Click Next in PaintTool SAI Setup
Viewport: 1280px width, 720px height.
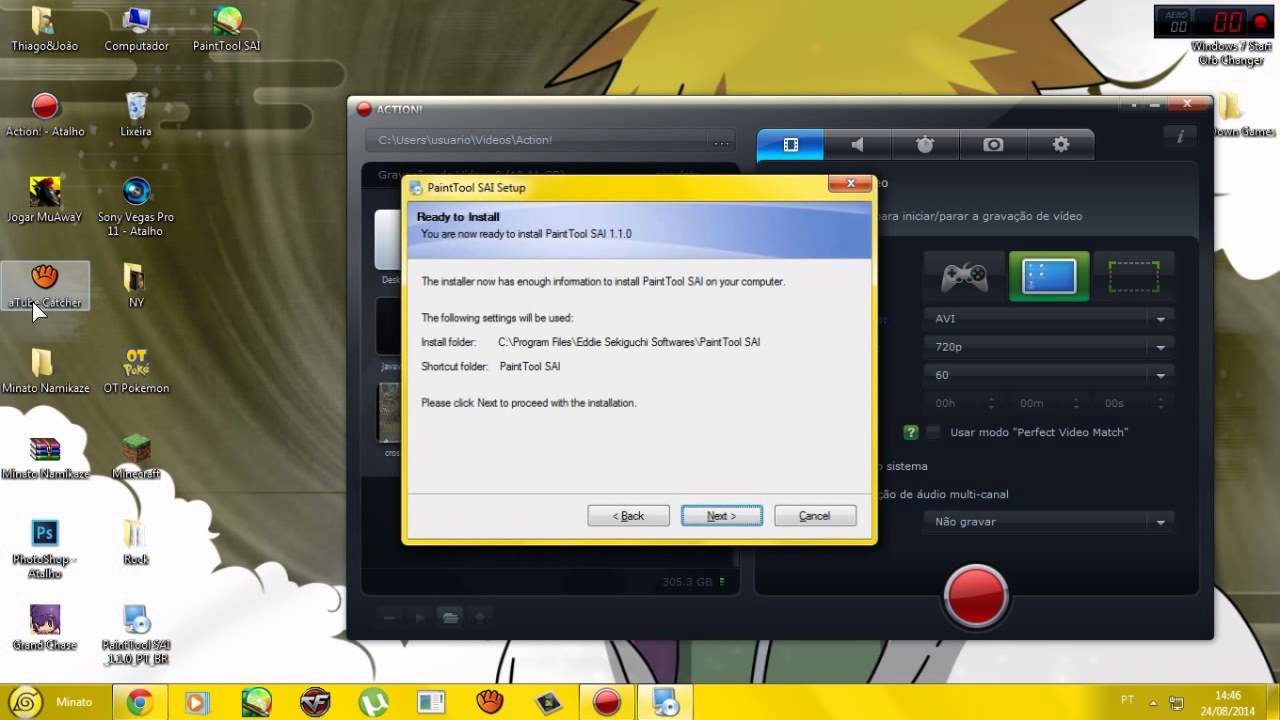721,516
